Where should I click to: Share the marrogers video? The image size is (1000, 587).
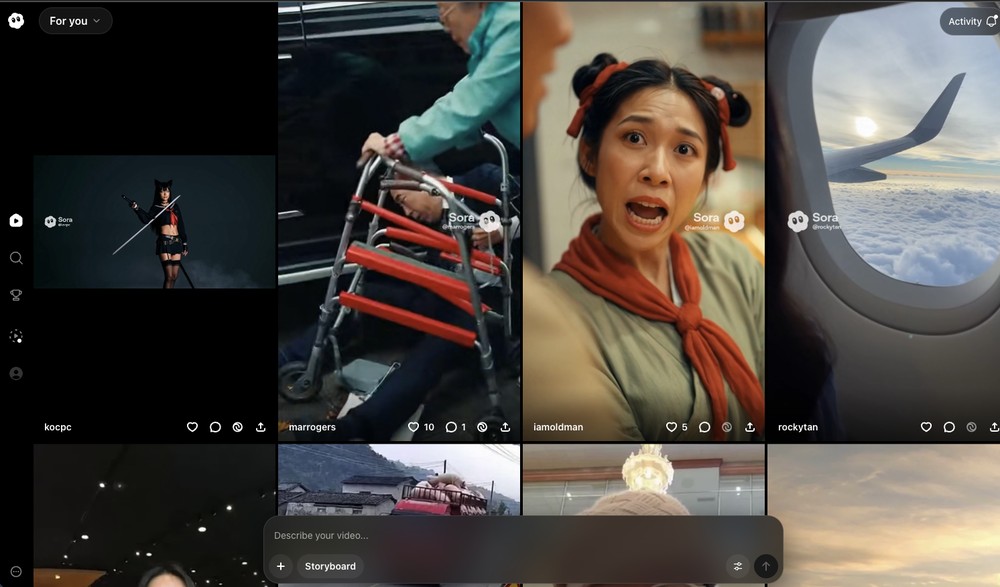pyautogui.click(x=505, y=427)
